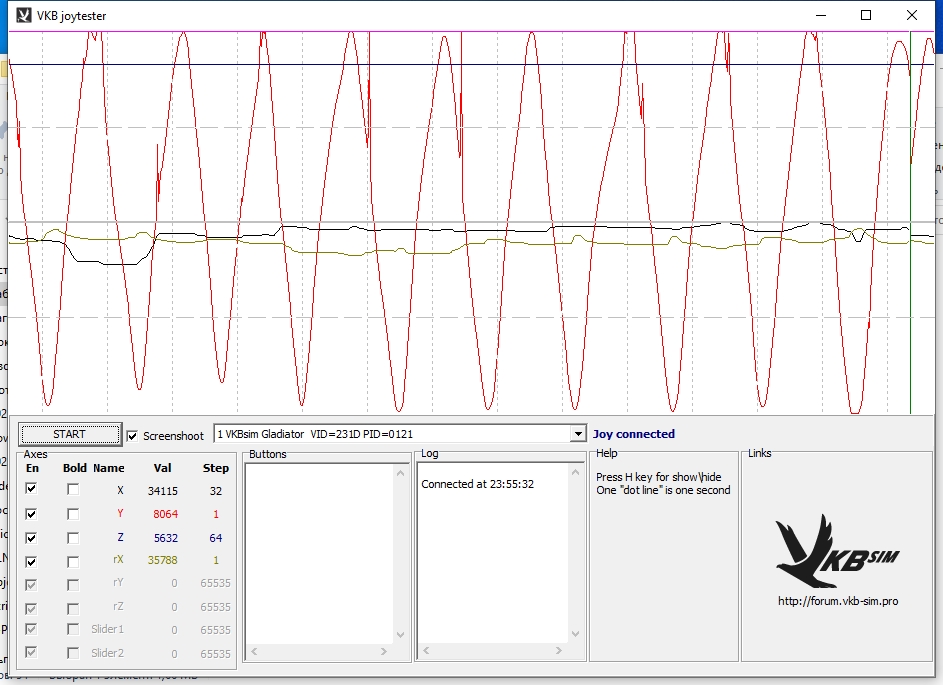Click the Log scroll down arrow
Image resolution: width=943 pixels, height=685 pixels.
pyautogui.click(x=576, y=634)
